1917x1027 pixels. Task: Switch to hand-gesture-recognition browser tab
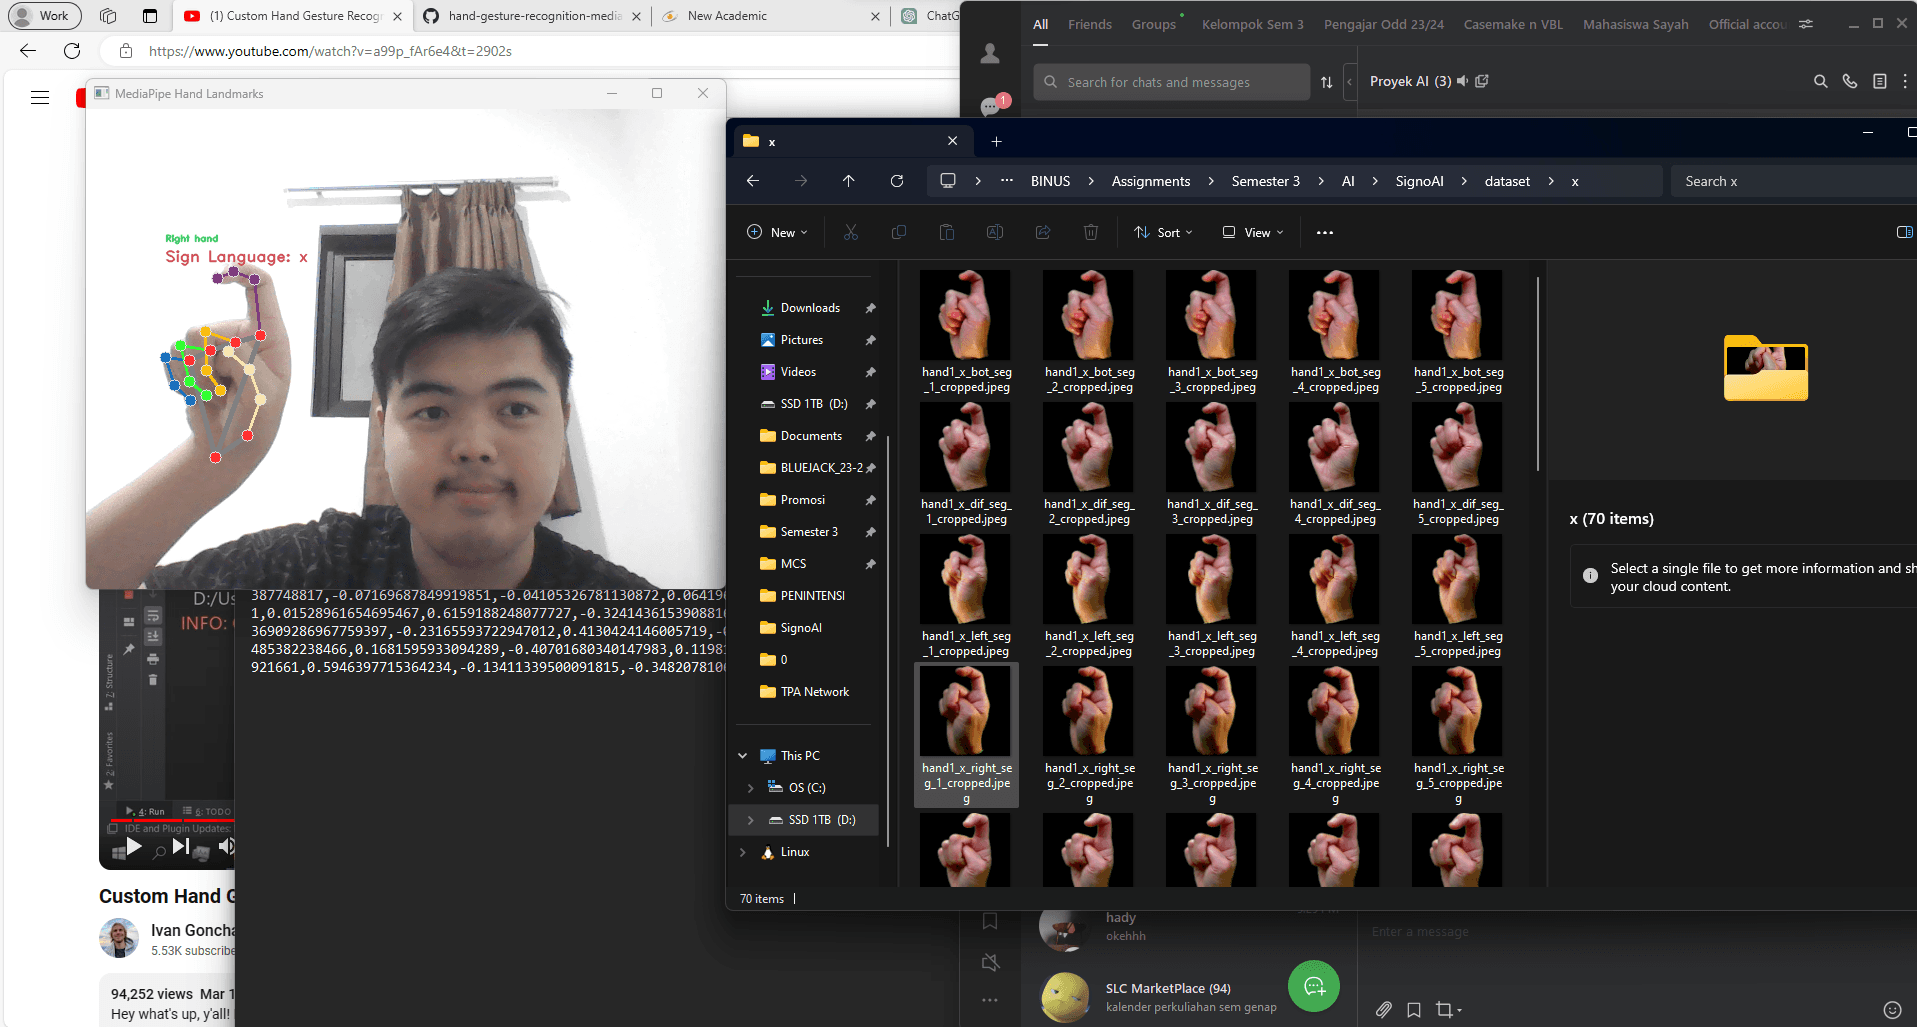(x=534, y=16)
